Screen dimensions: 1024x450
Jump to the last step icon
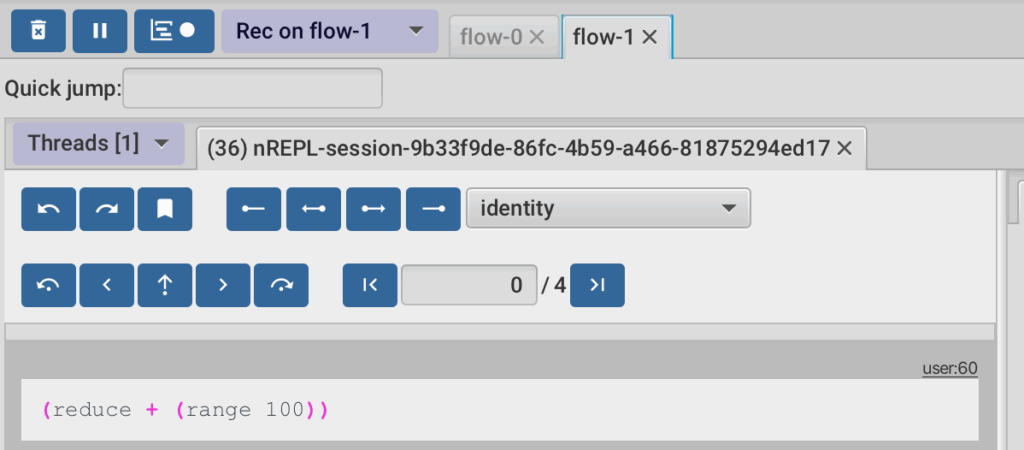click(x=597, y=285)
